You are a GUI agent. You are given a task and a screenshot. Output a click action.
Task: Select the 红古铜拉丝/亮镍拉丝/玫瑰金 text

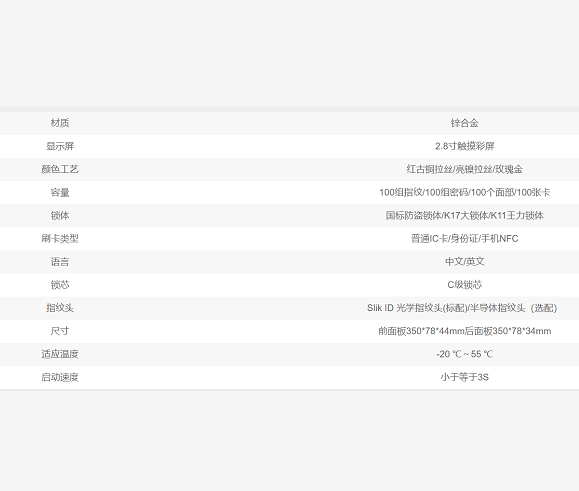[465, 169]
